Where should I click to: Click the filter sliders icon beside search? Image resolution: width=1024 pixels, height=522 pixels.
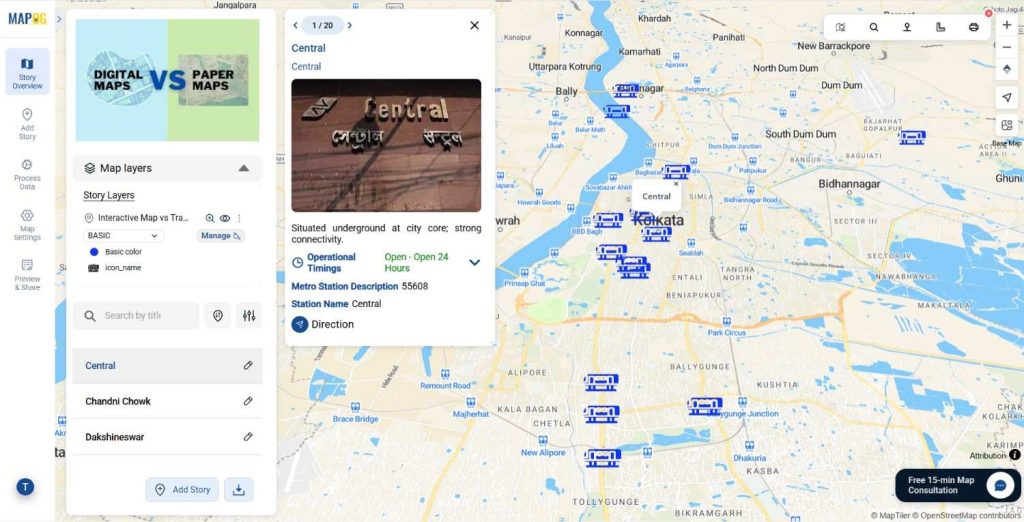pos(249,316)
